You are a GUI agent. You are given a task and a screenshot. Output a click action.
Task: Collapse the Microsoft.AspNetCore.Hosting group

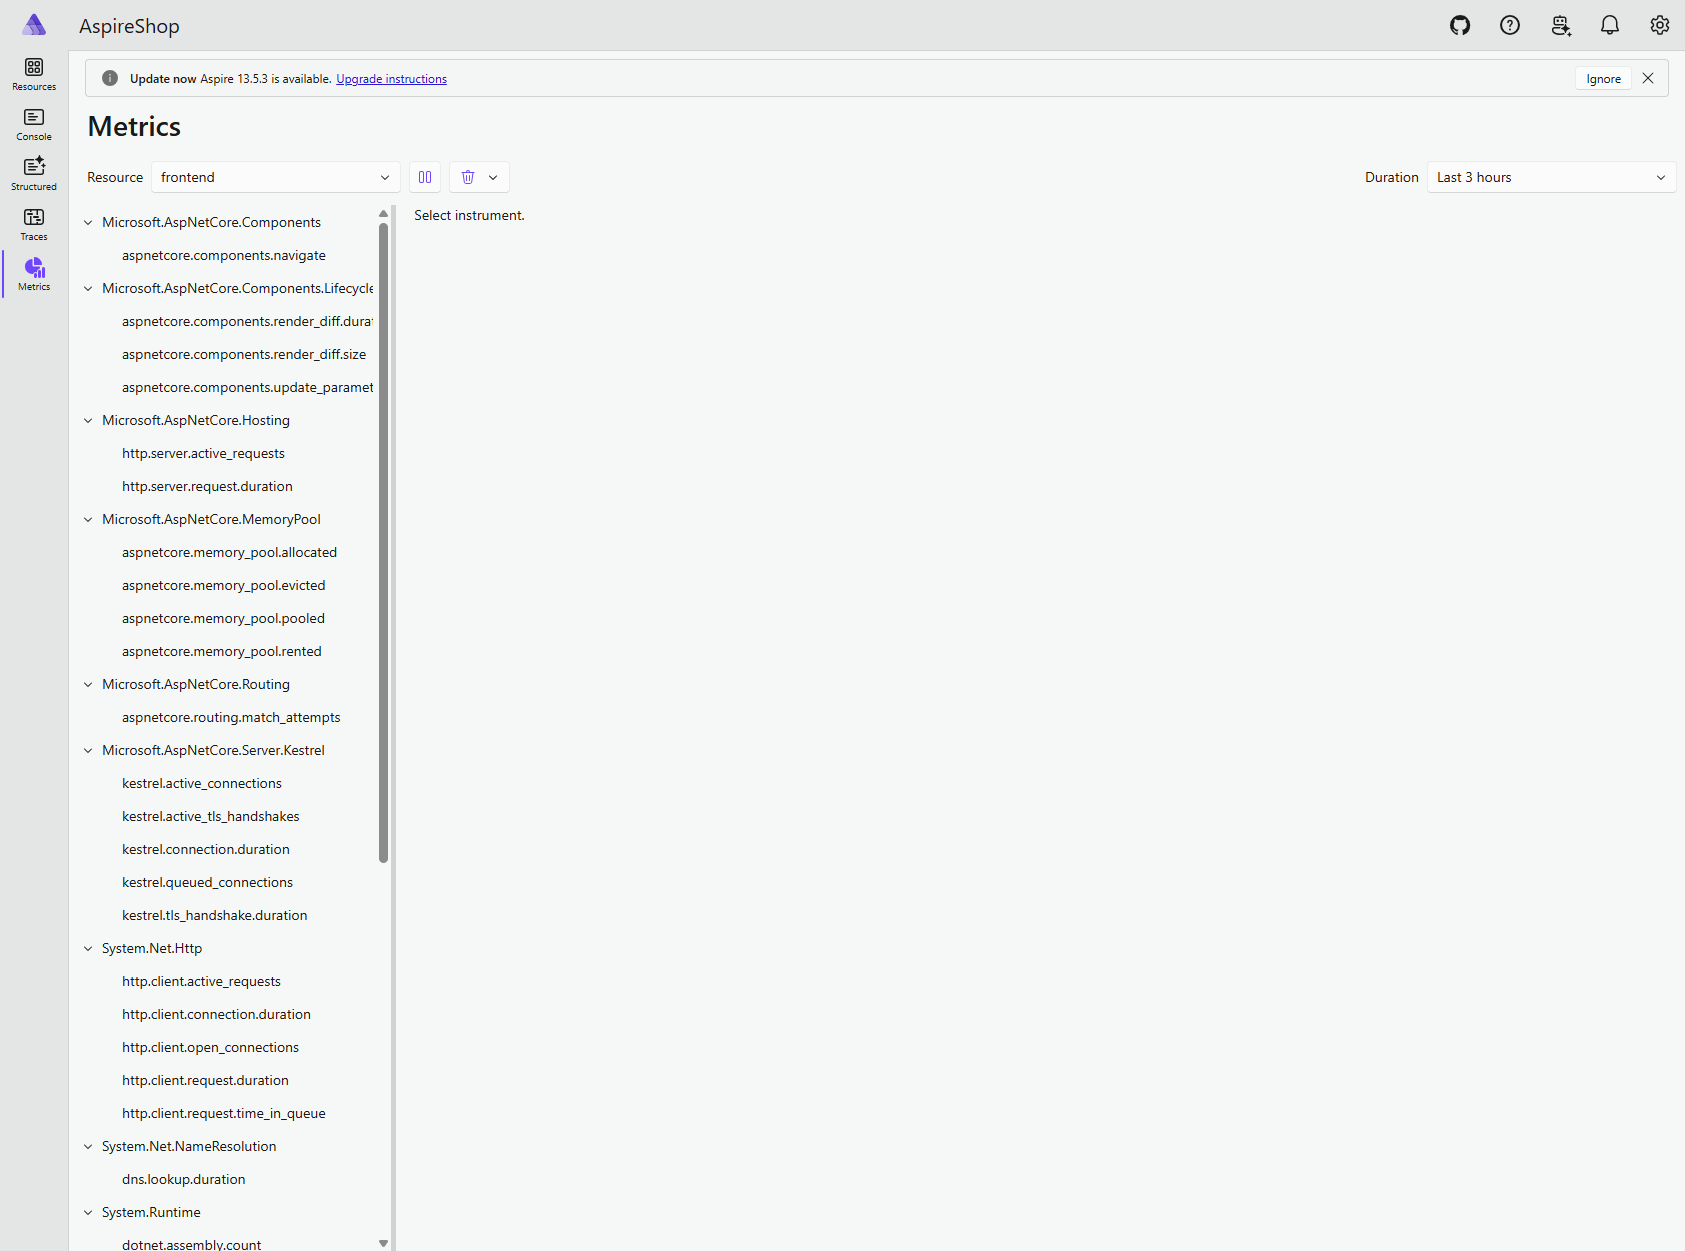88,420
